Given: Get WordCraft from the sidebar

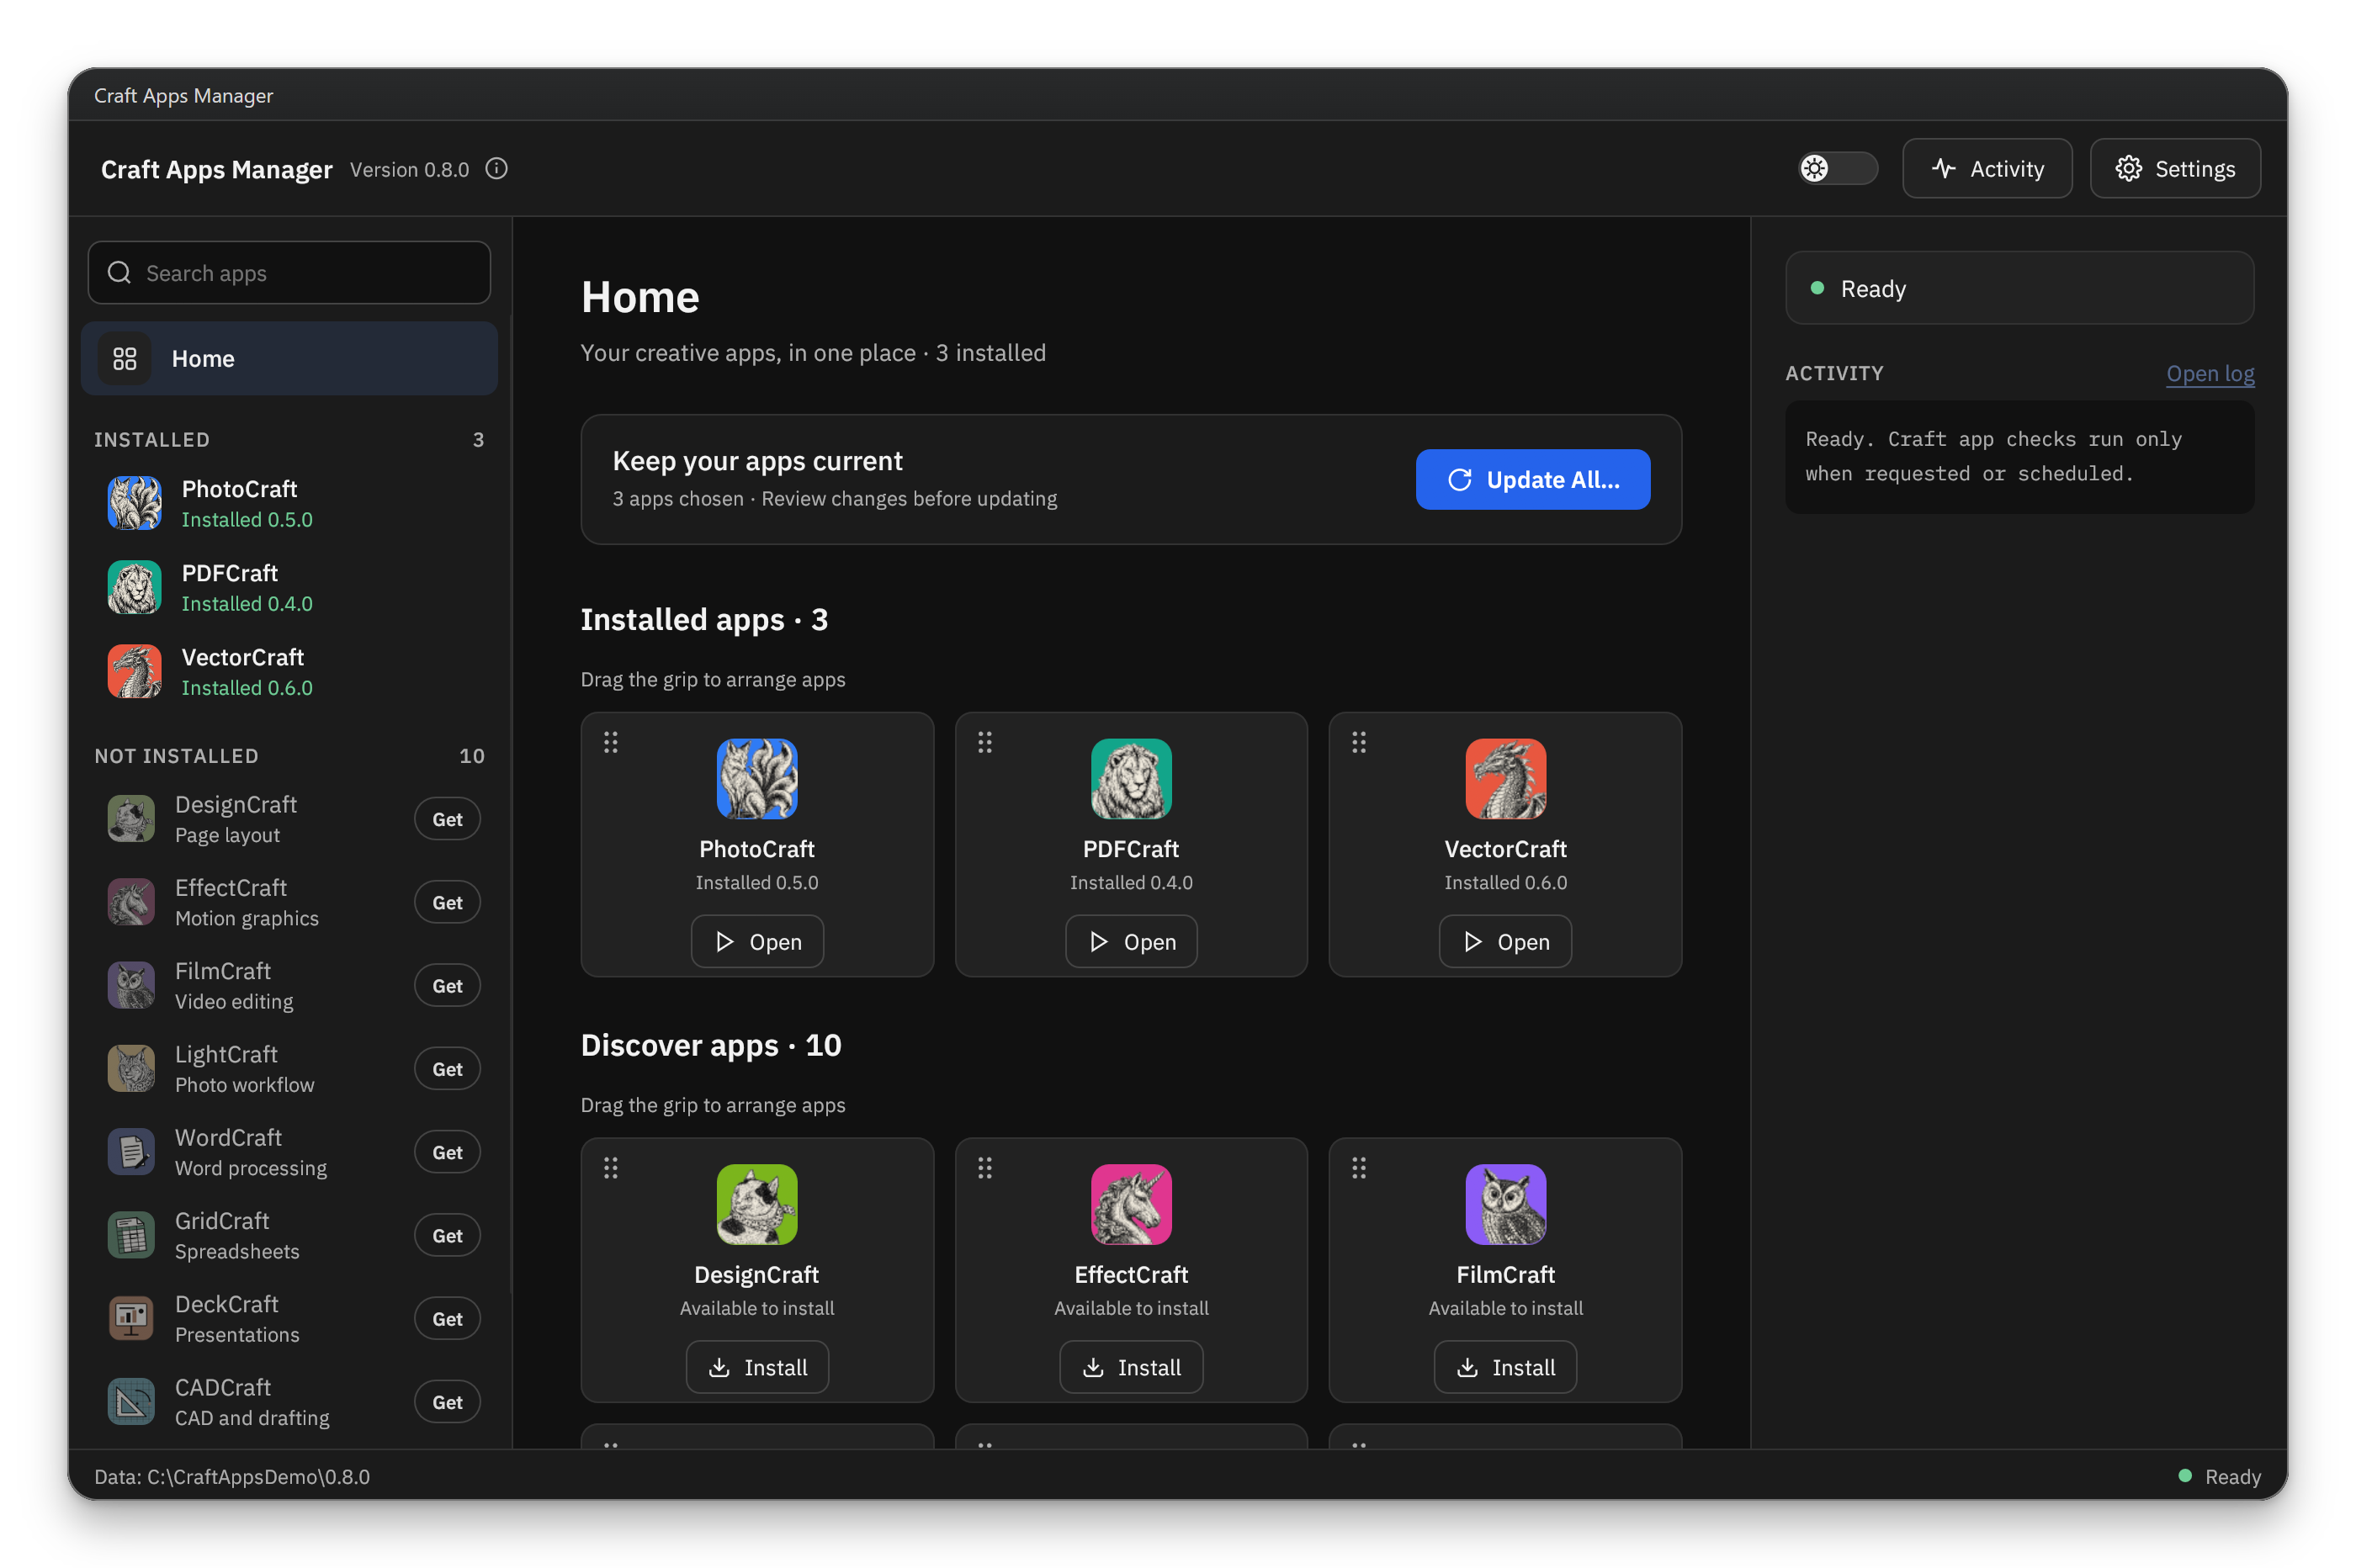Looking at the screenshot, I should [447, 1152].
